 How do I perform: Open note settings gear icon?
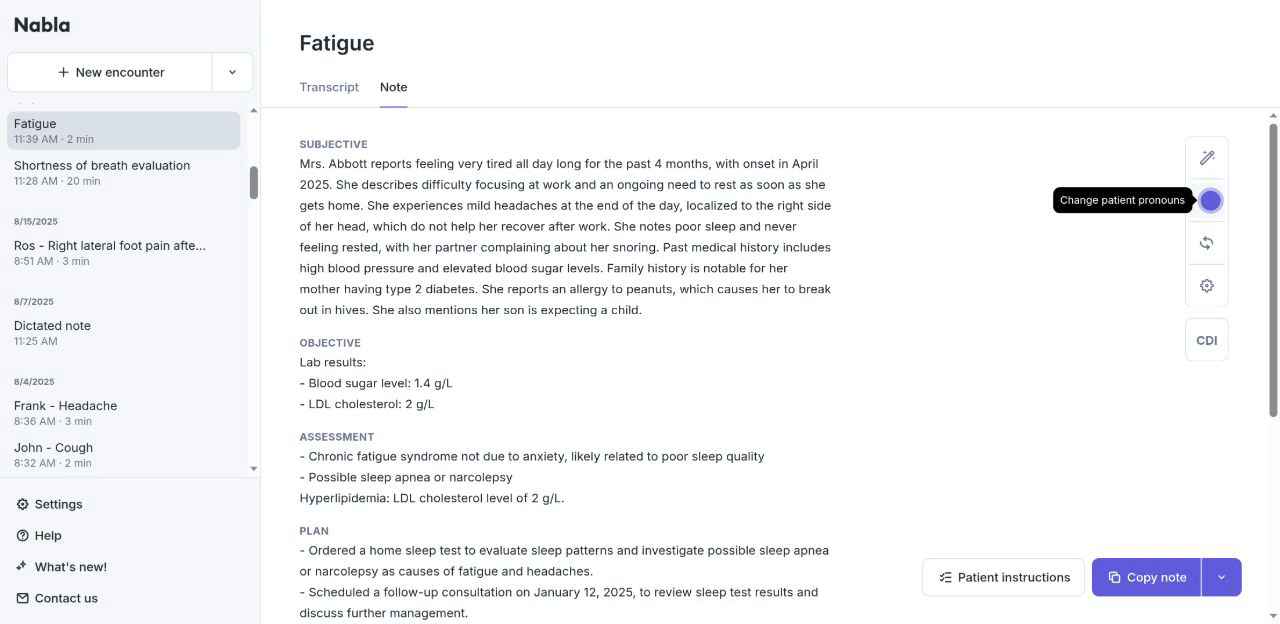1207,286
